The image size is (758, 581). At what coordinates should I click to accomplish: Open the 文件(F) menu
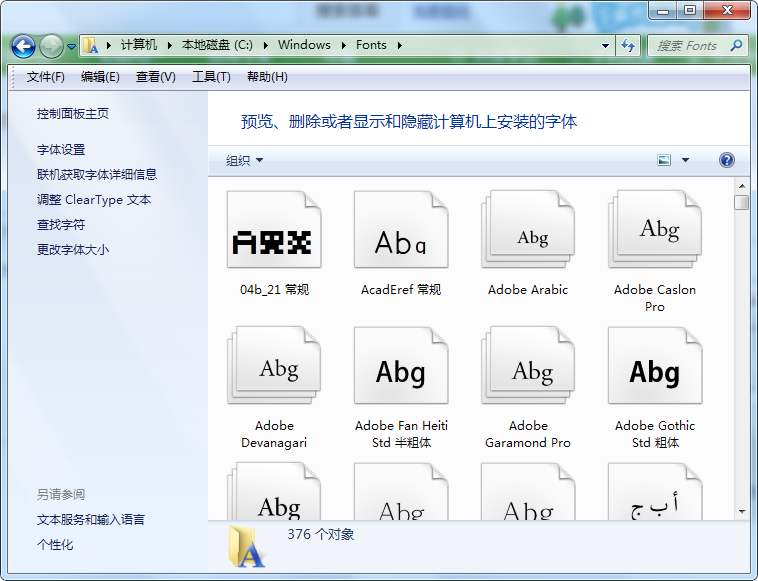(x=45, y=77)
